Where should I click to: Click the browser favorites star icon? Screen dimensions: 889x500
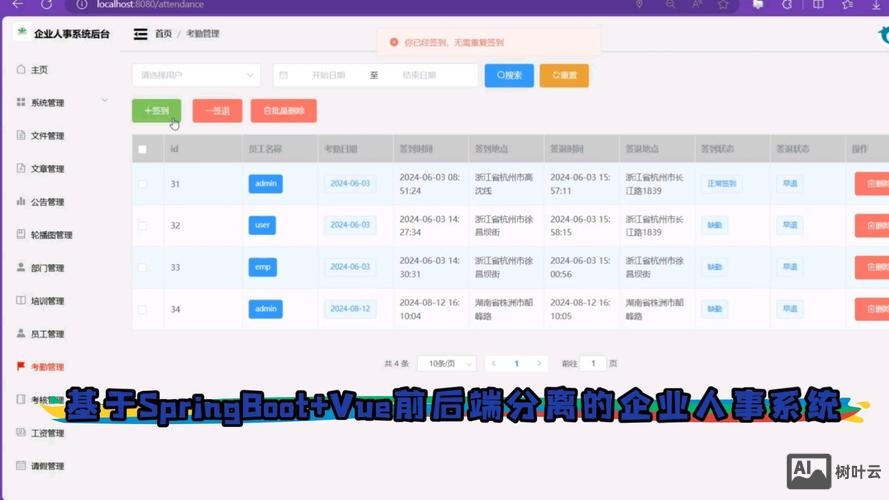click(x=722, y=5)
